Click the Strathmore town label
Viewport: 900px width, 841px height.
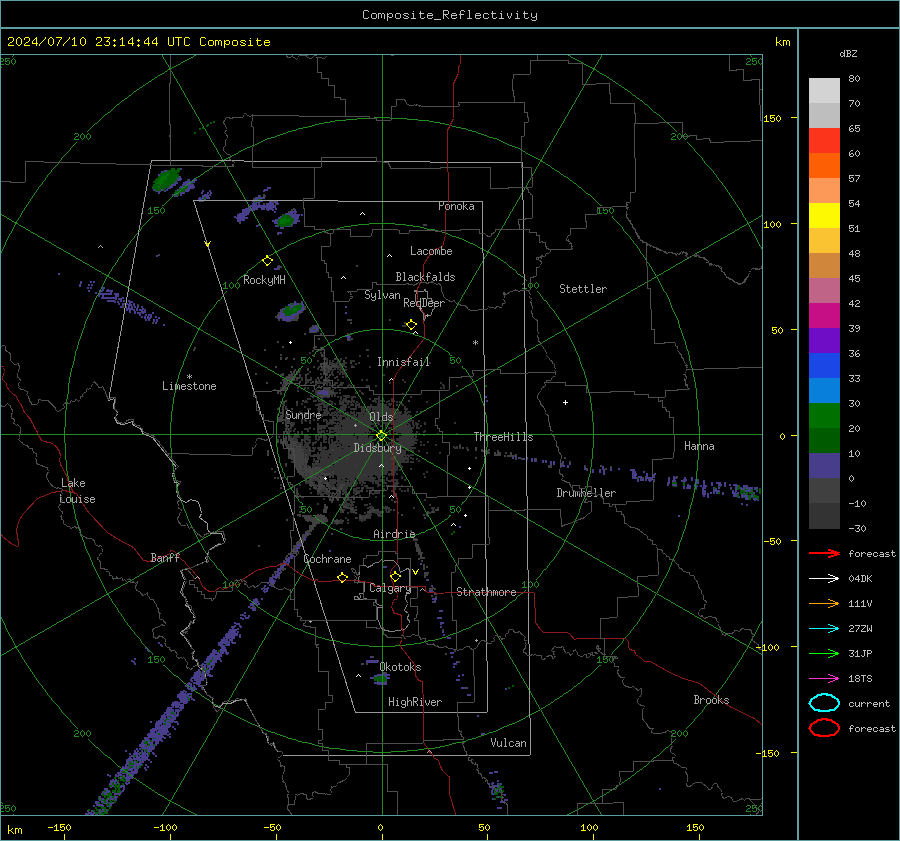(x=486, y=592)
